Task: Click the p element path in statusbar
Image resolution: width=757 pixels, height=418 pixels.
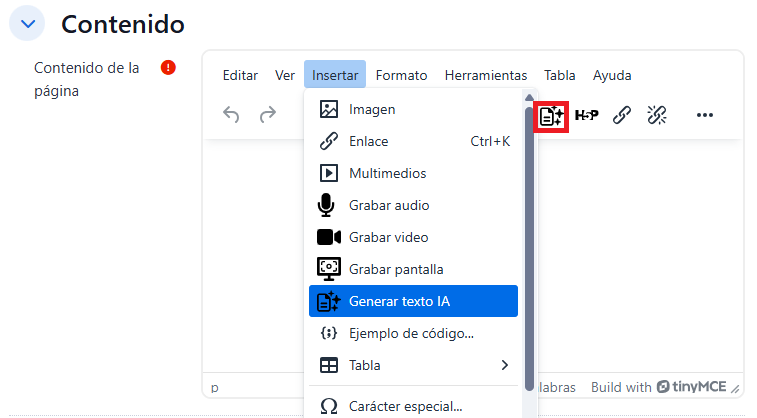Action: point(215,387)
